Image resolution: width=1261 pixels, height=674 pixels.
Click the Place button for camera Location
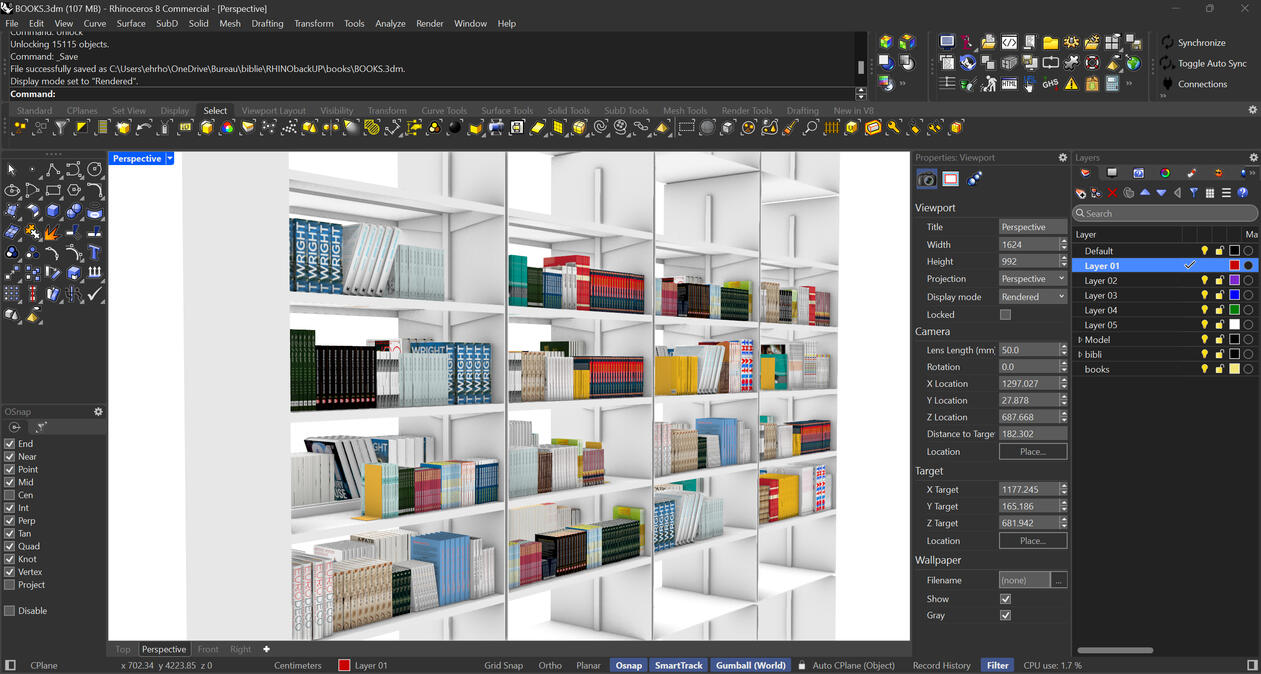1033,451
